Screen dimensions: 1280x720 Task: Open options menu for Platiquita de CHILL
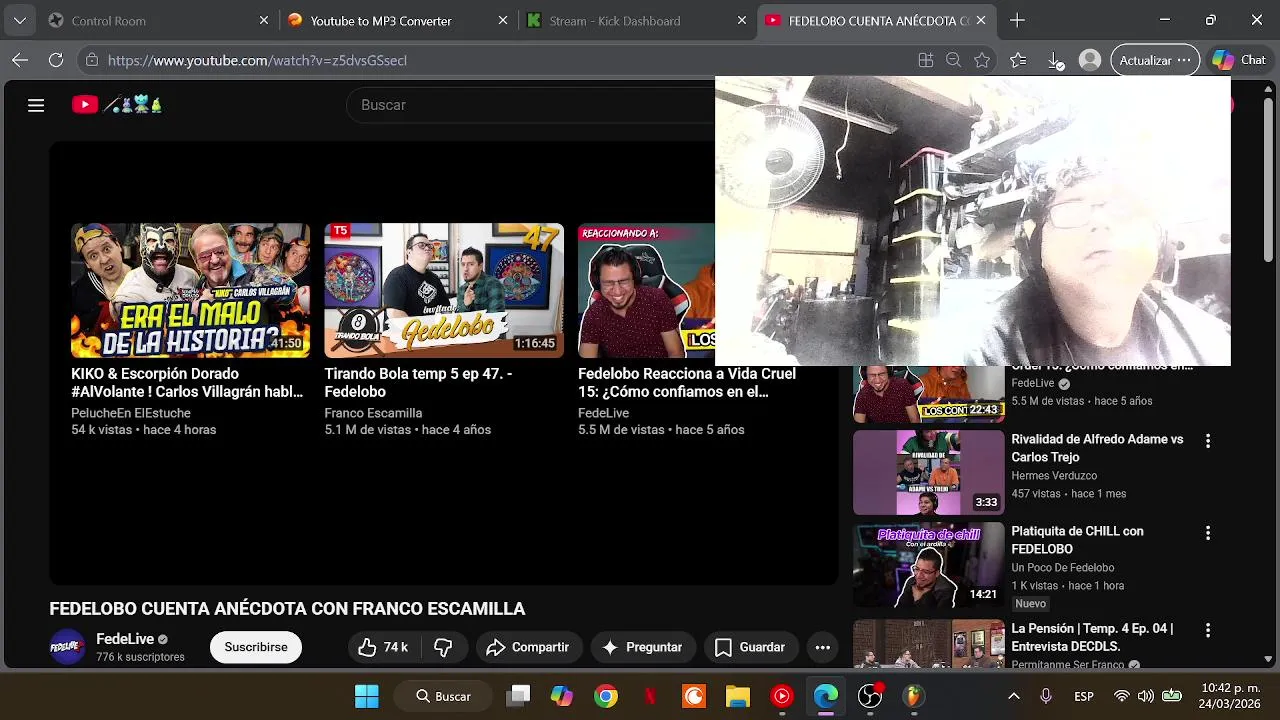click(1207, 533)
